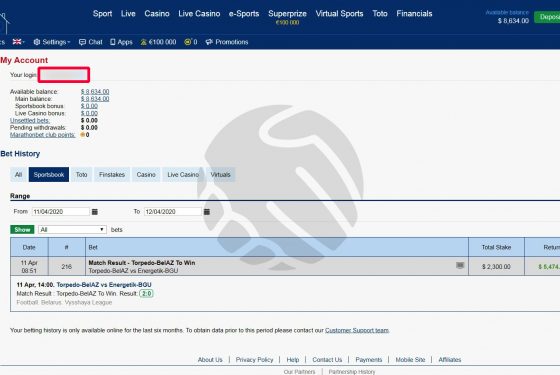Click the club points coin counter

tap(191, 42)
